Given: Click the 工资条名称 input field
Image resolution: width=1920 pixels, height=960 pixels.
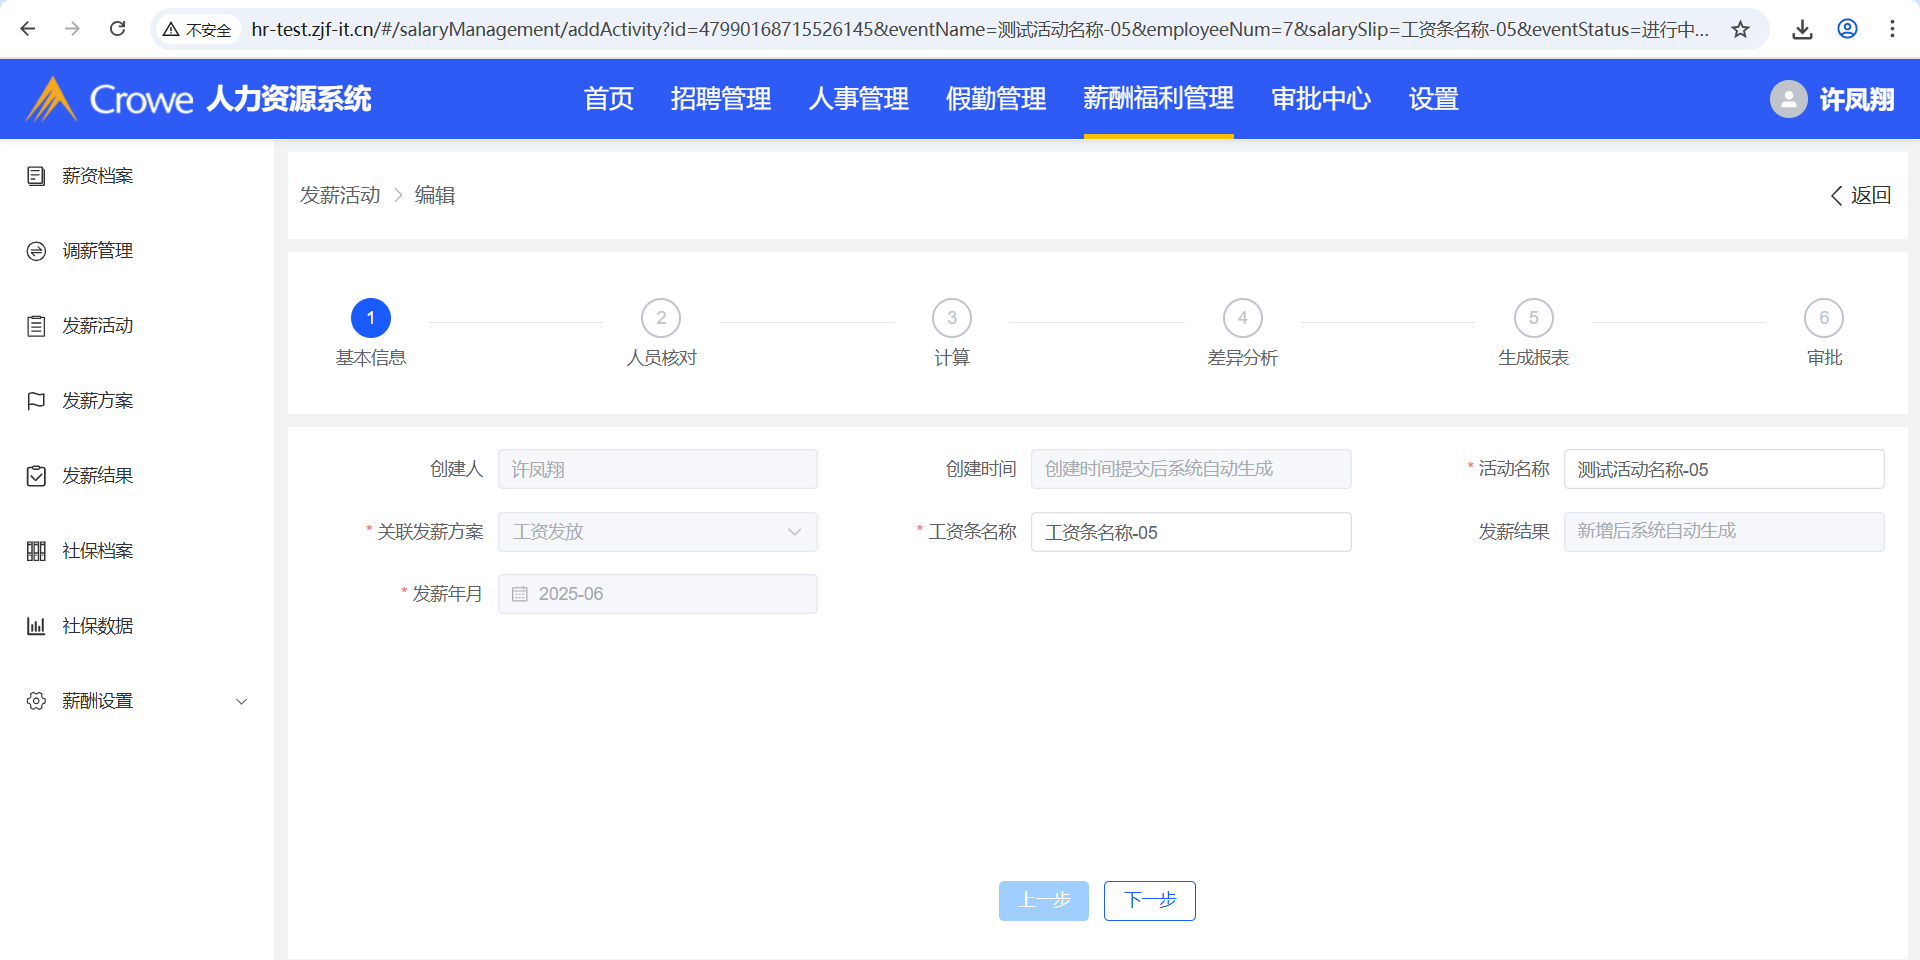Looking at the screenshot, I should 1190,532.
